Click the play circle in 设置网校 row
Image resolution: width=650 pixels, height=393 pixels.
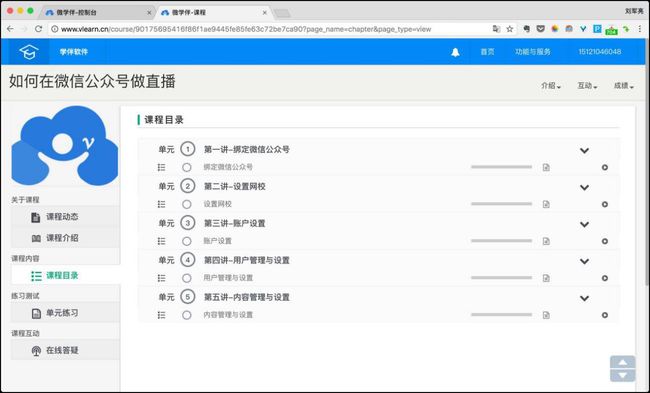(605, 204)
